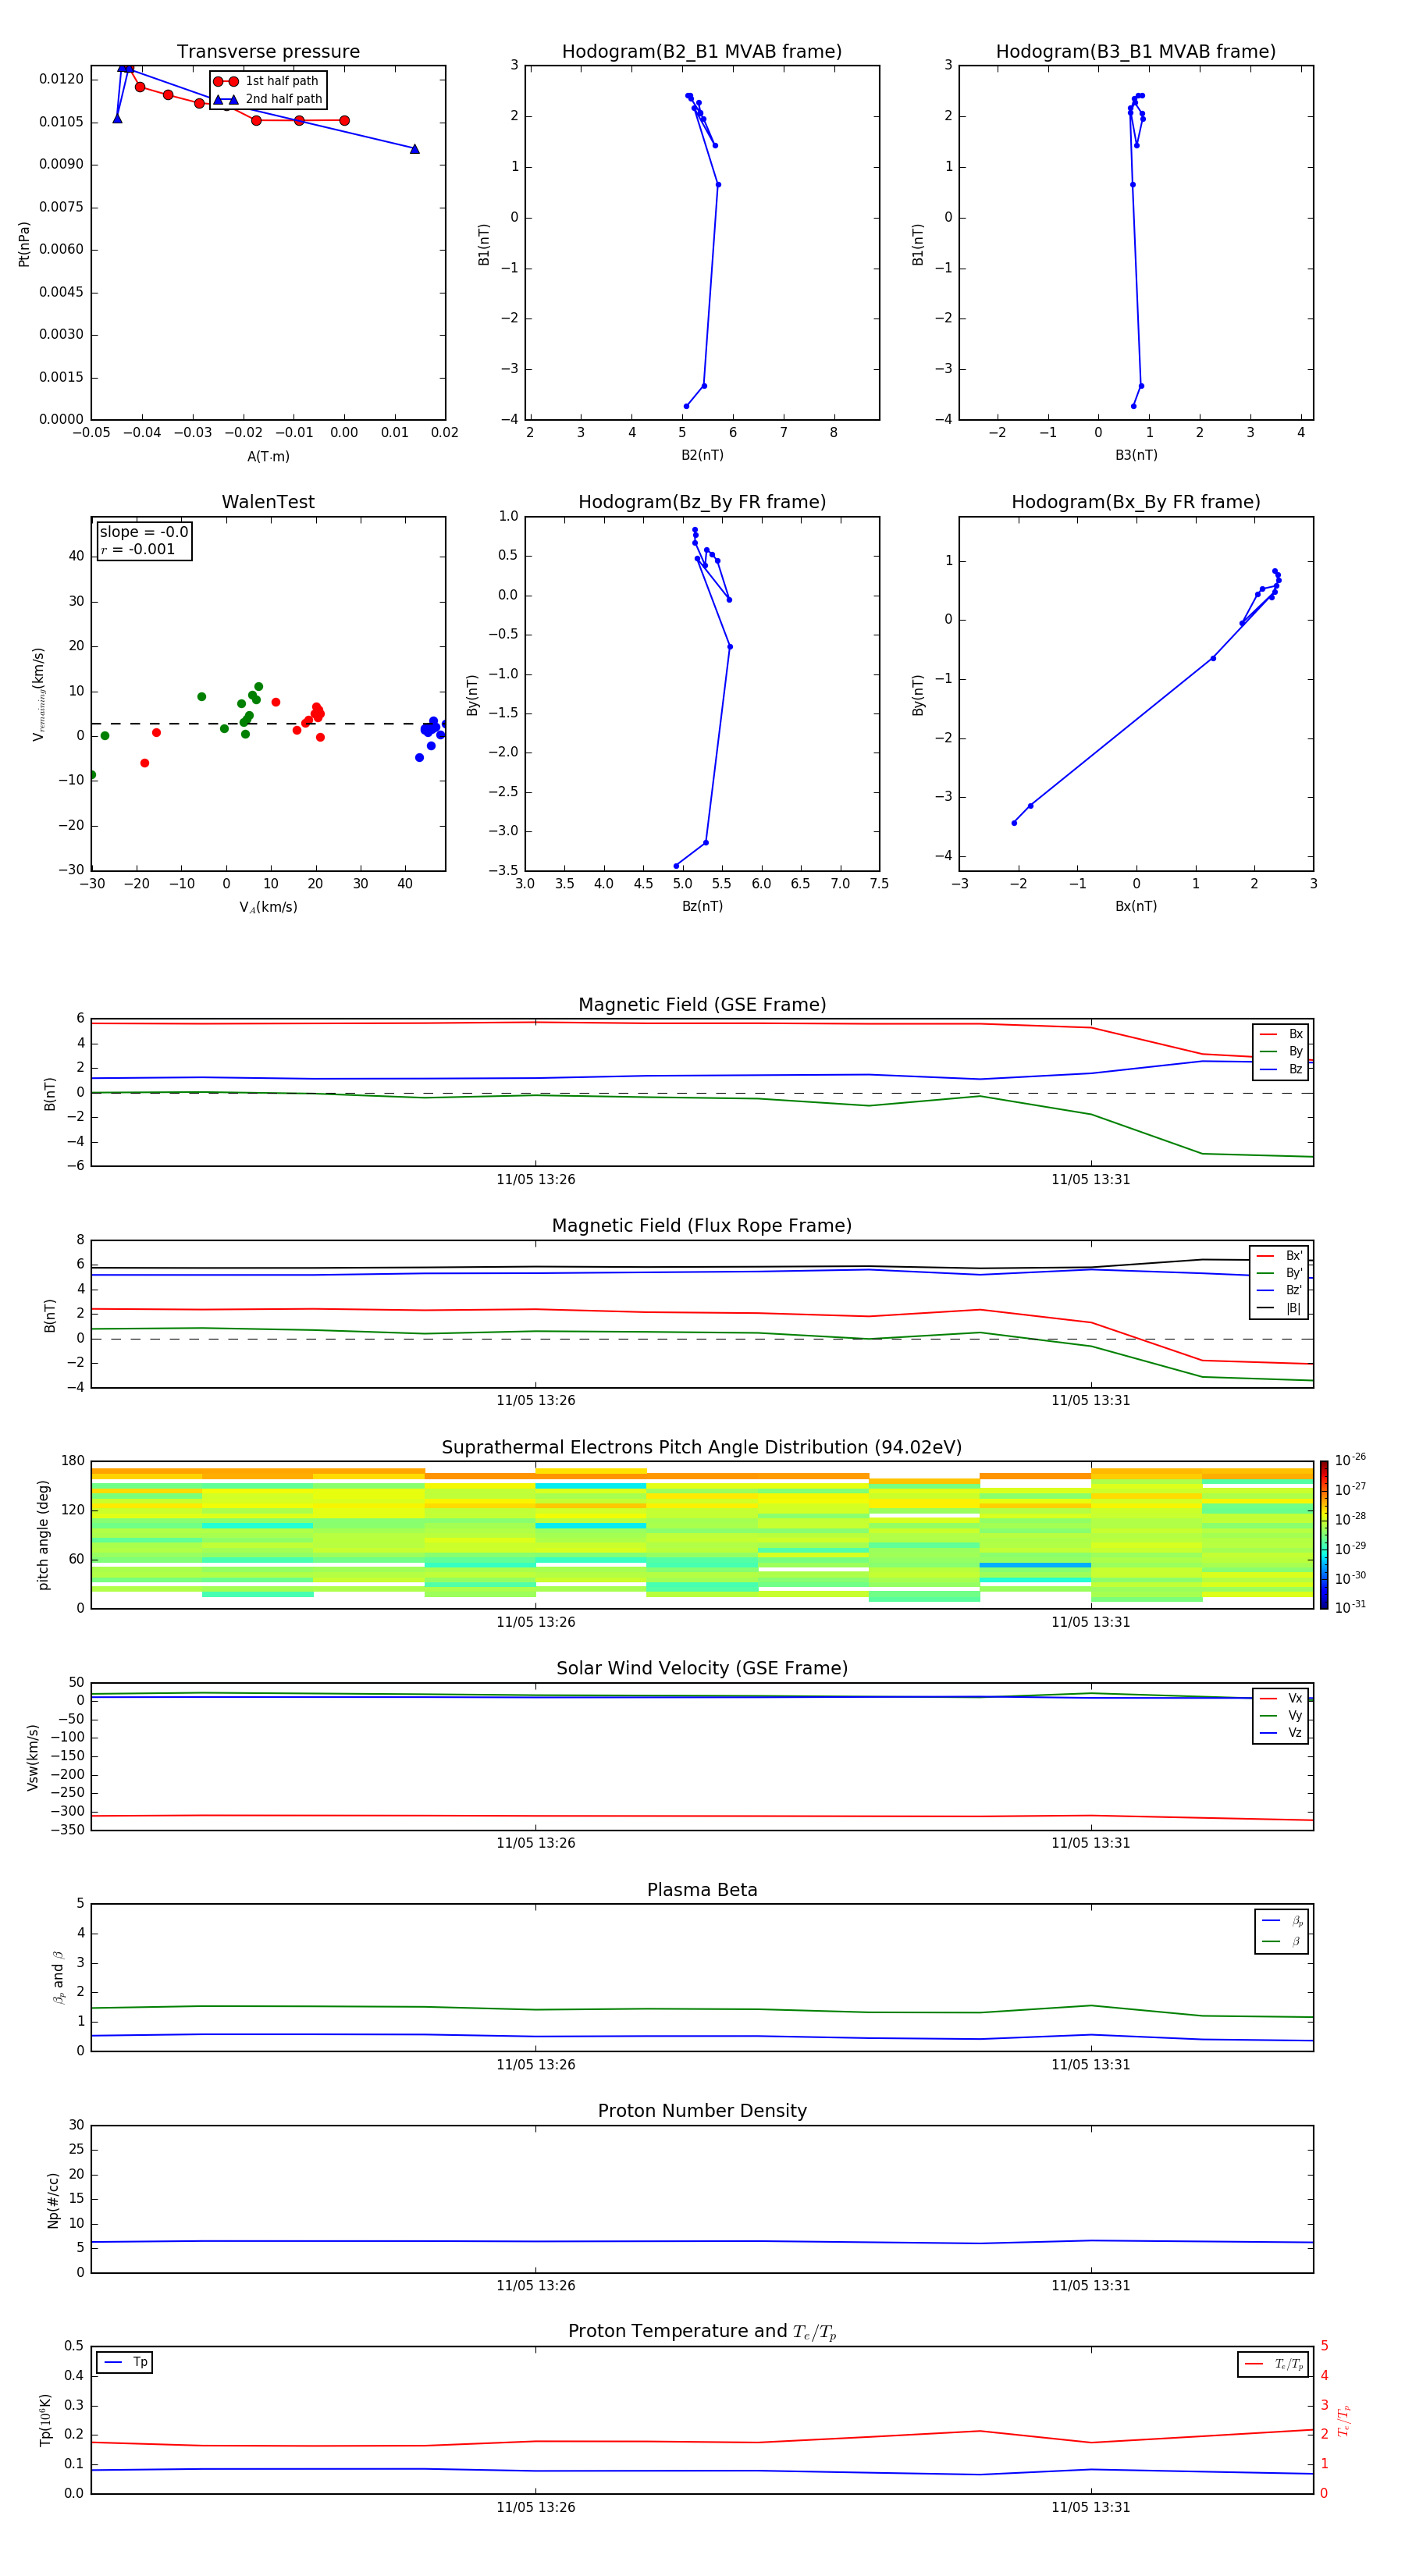Viewport: 1405px width, 2576px height.
Task: Click the 'Pt(nPa)' y-axis label
Action: tap(24, 244)
